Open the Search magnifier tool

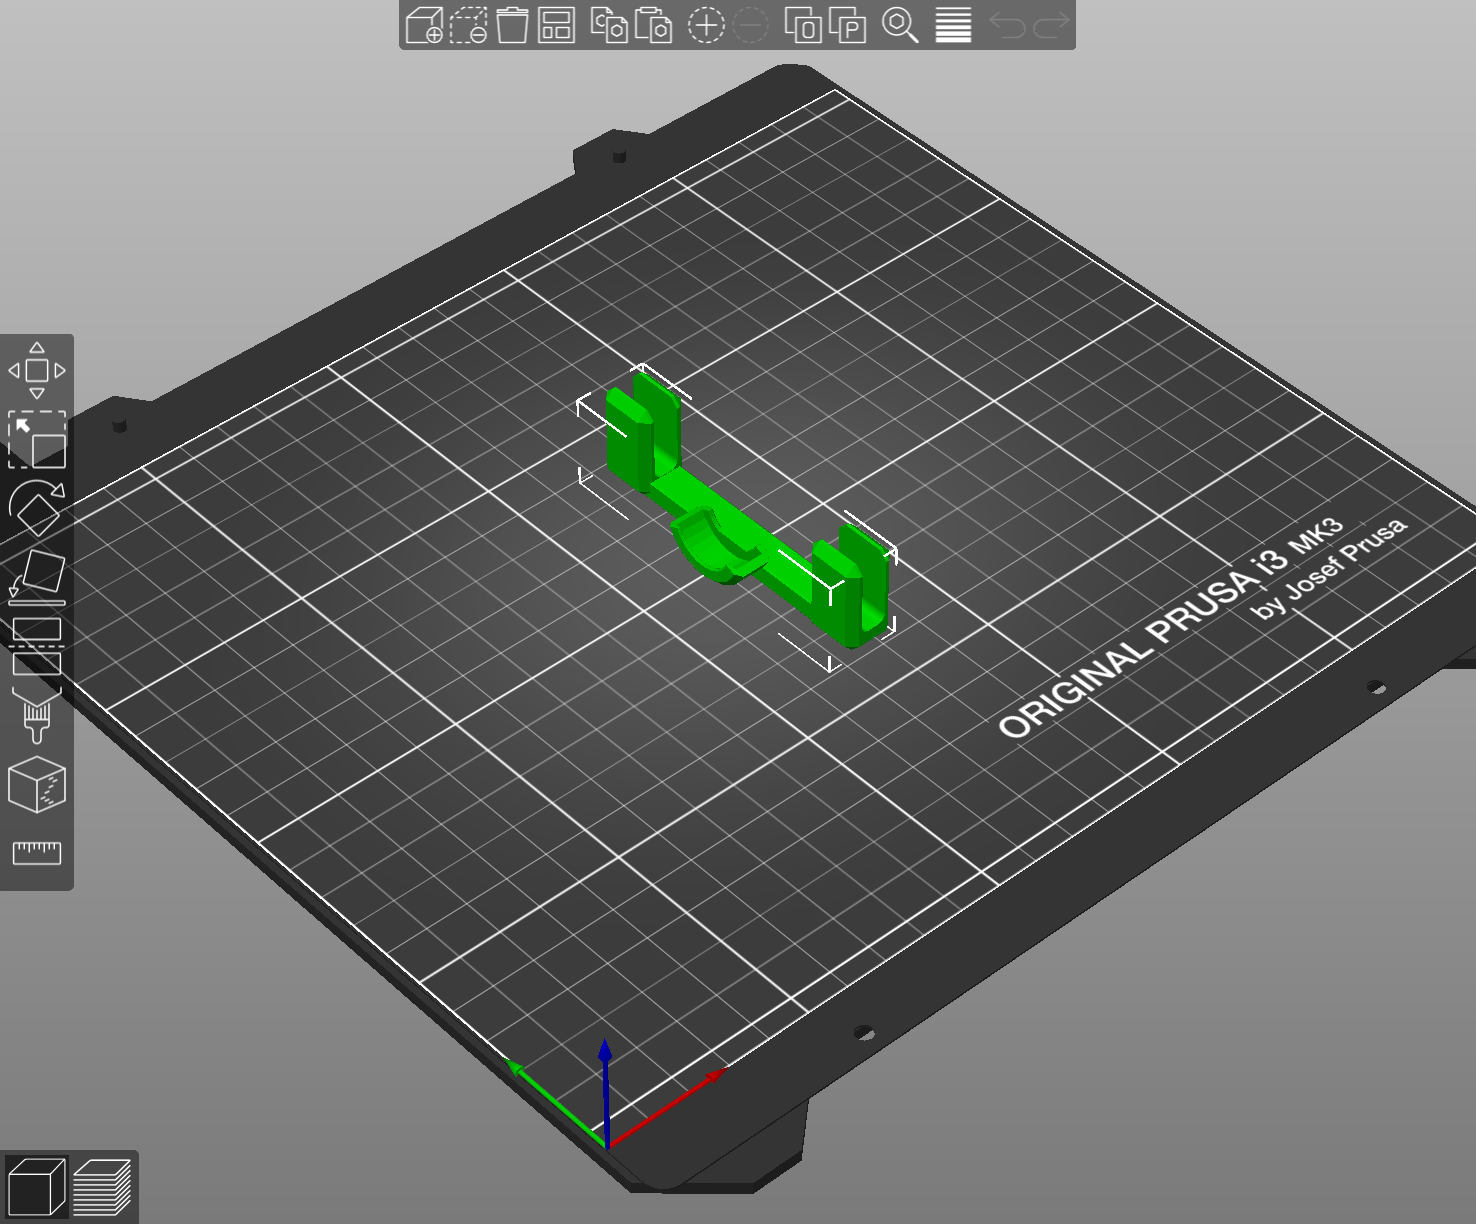tap(900, 25)
